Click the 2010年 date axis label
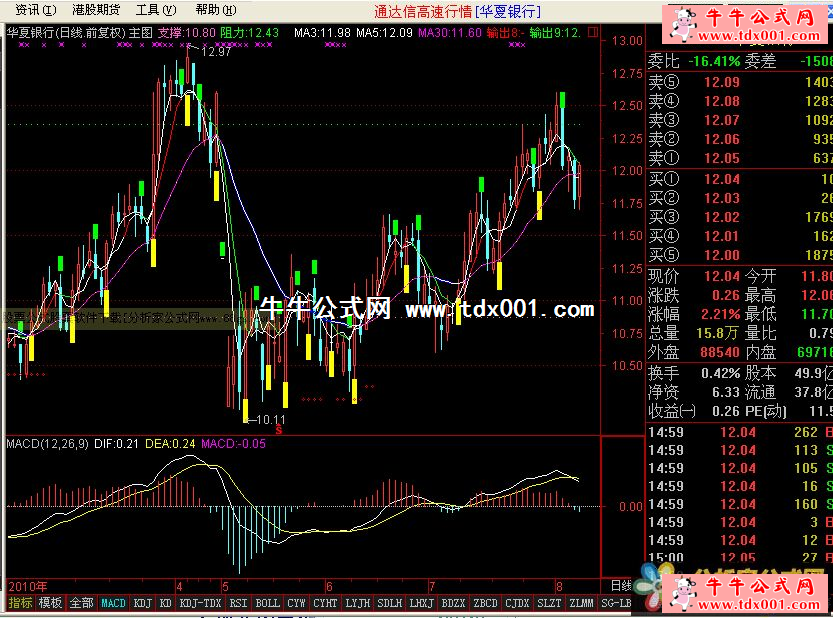The height and width of the screenshot is (618, 833). click(28, 587)
